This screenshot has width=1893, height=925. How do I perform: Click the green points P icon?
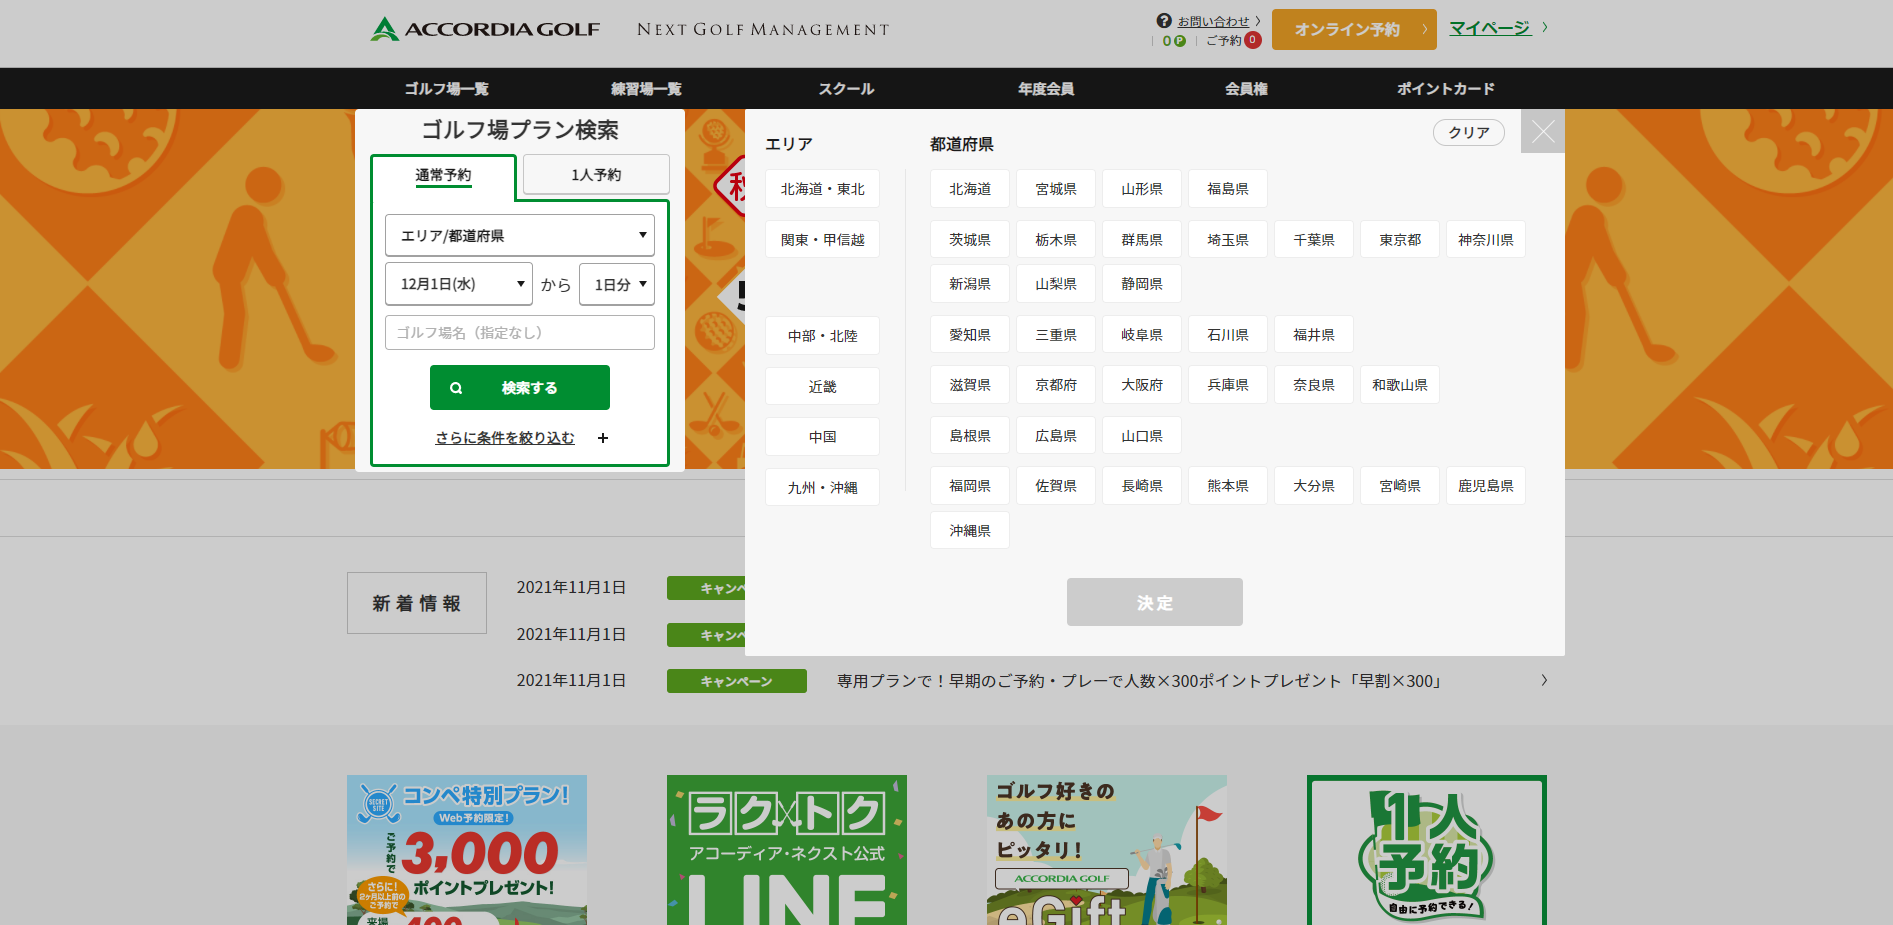pyautogui.click(x=1180, y=41)
